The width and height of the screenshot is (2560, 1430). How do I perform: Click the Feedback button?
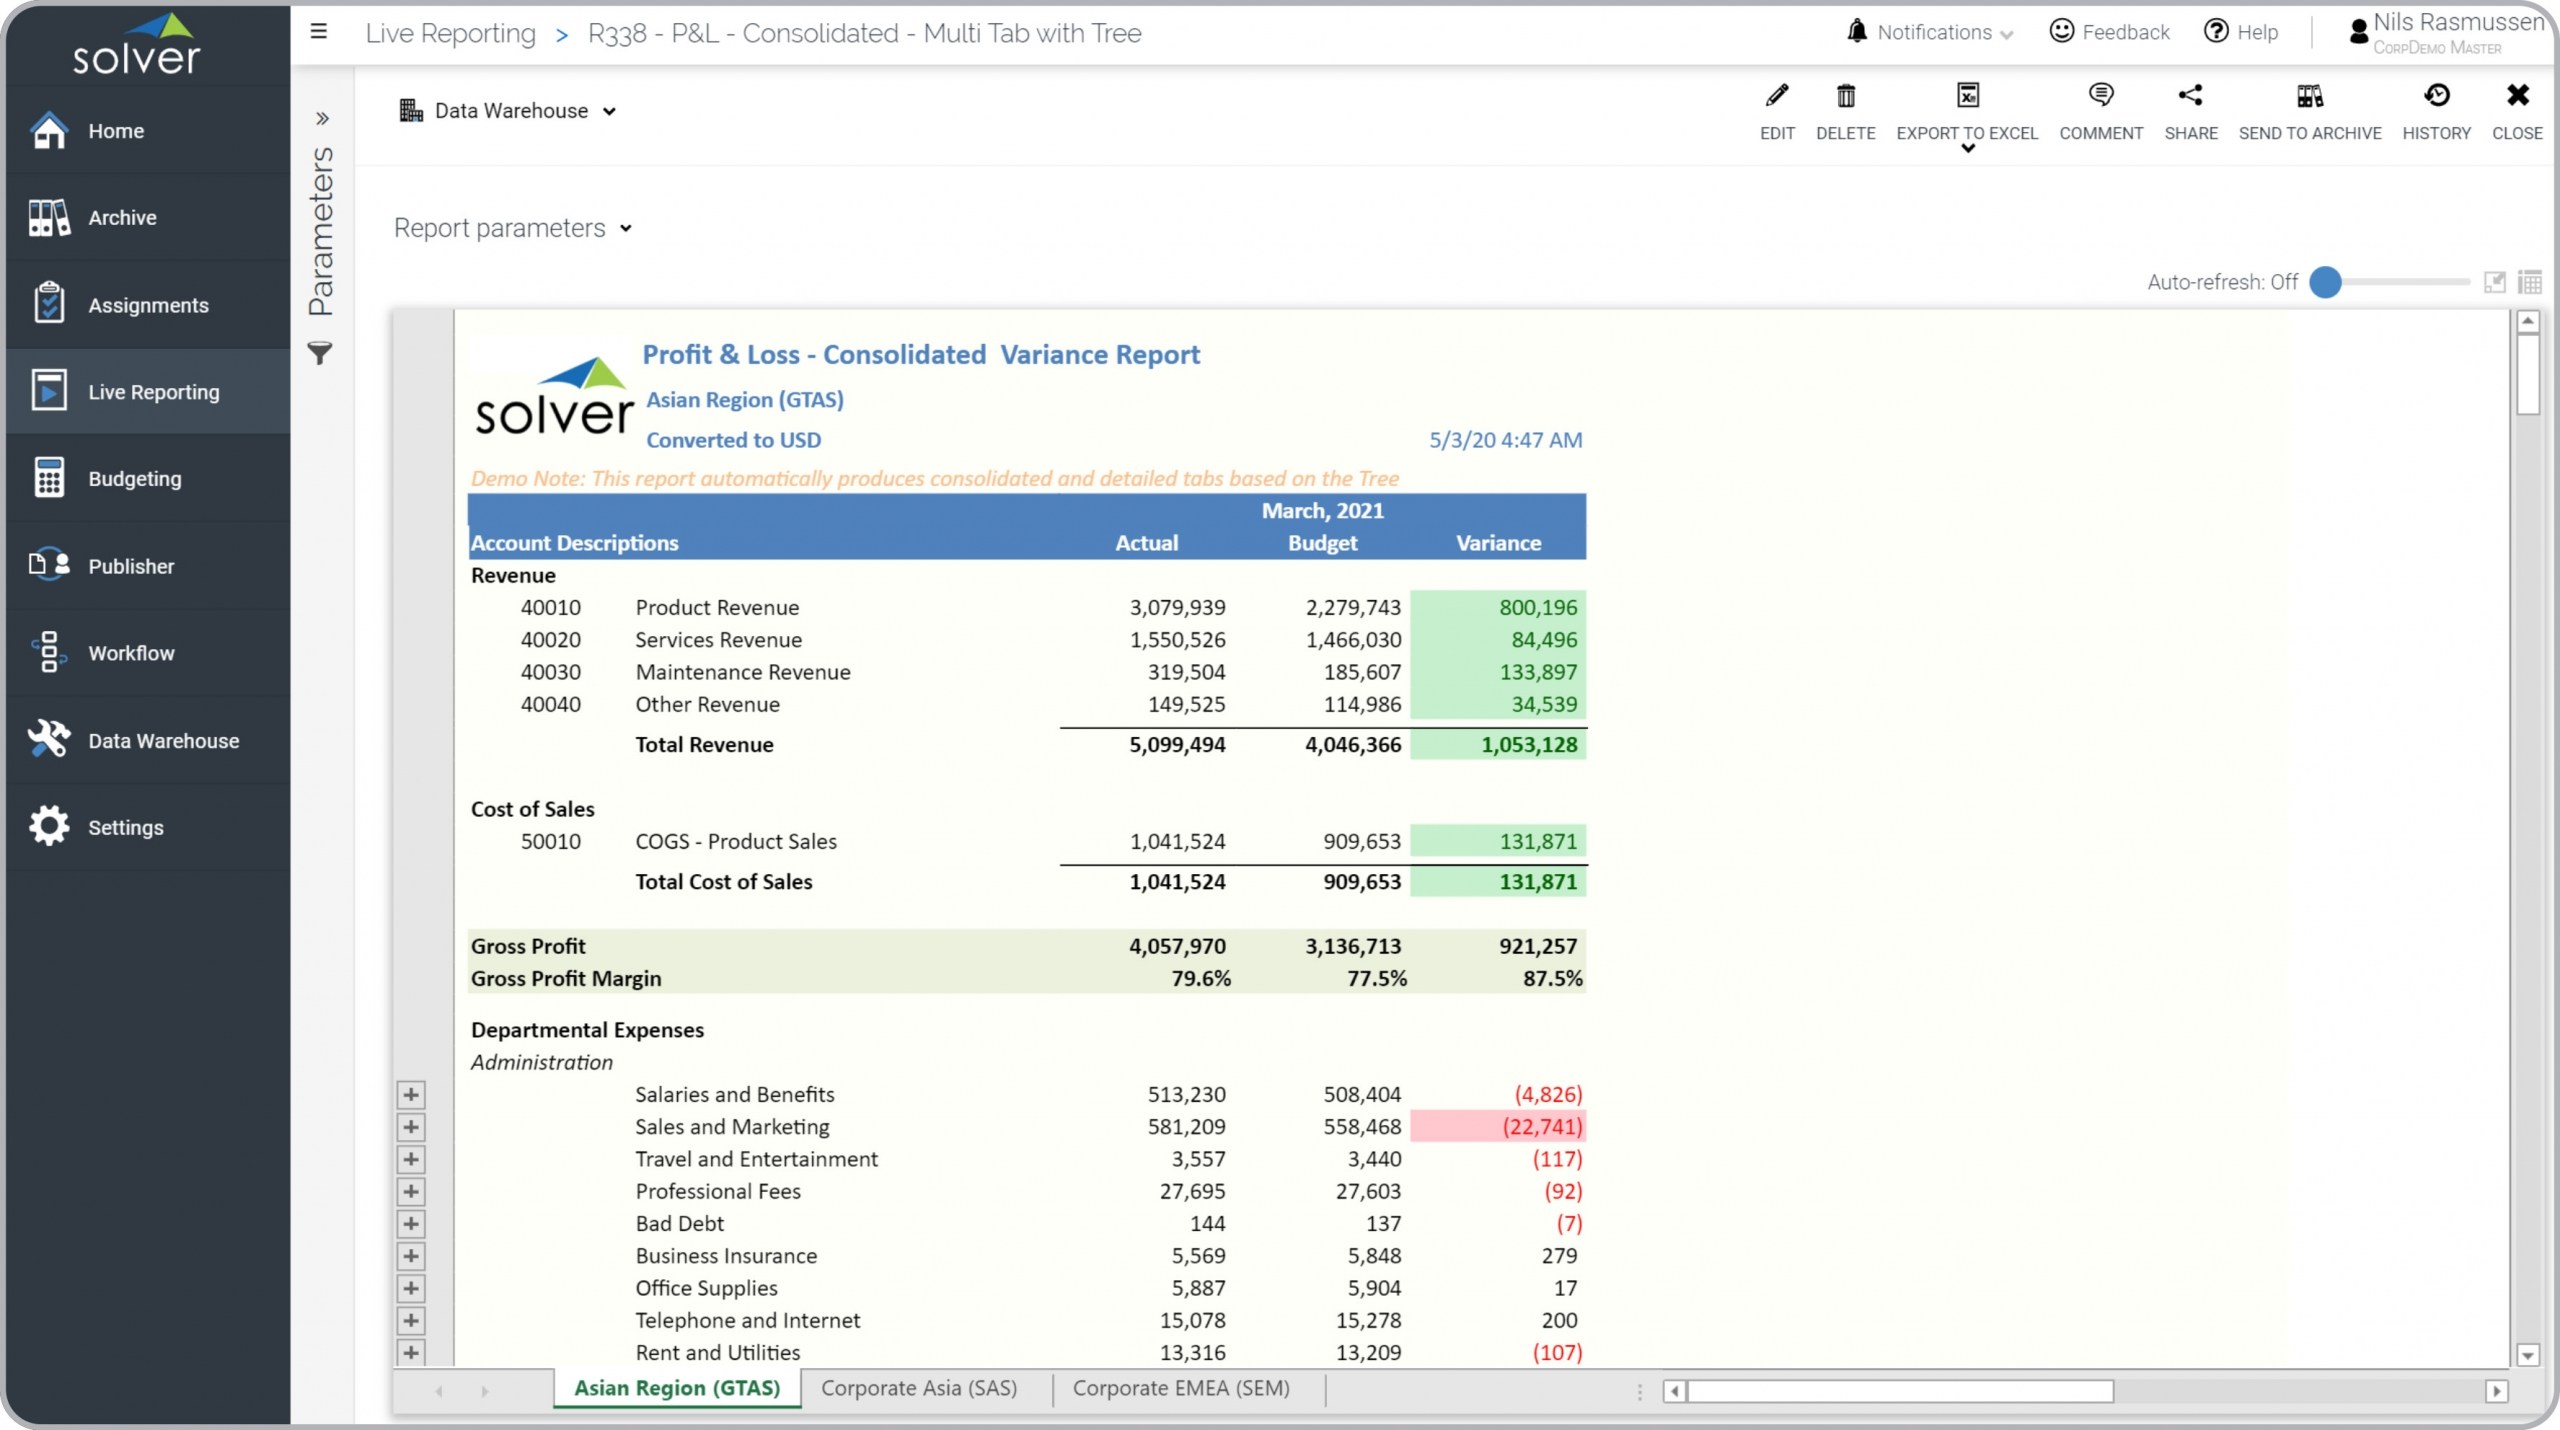(2109, 32)
